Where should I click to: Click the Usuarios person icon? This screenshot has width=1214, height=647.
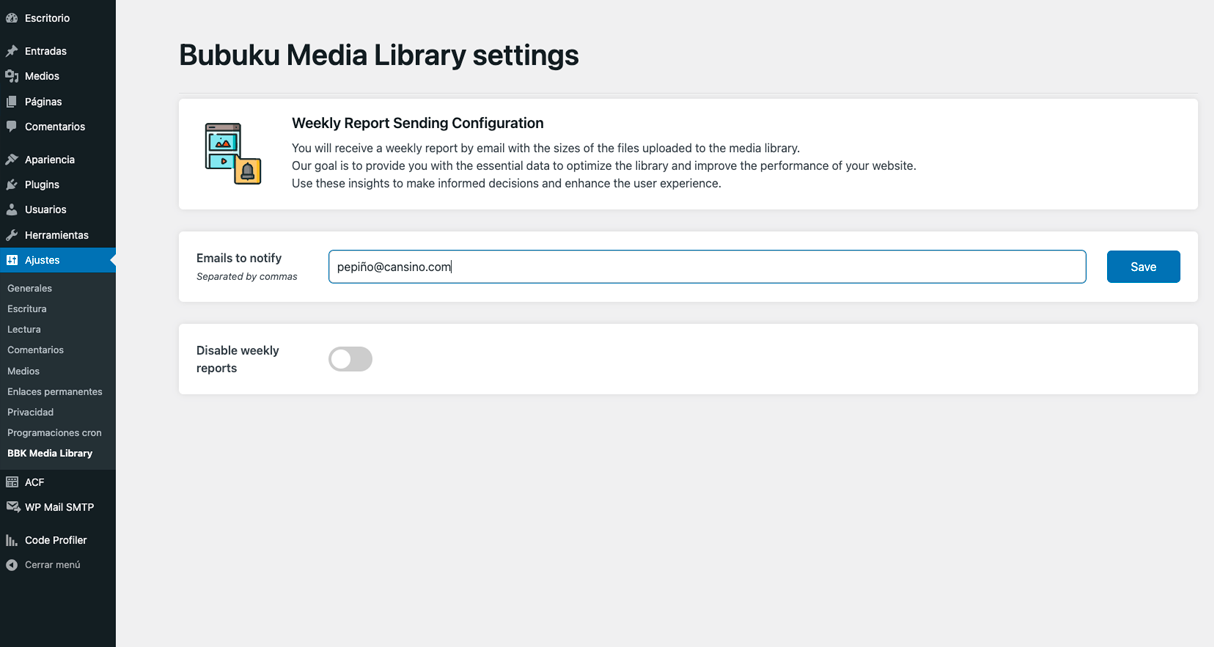pos(12,210)
